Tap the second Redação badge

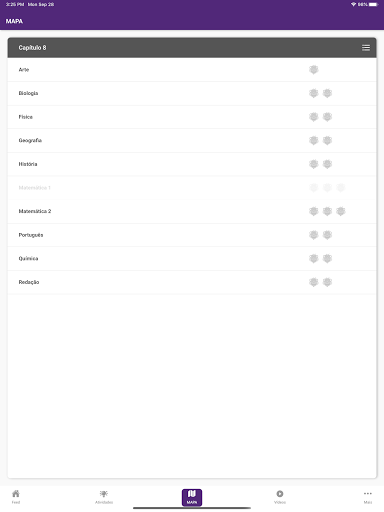point(327,282)
